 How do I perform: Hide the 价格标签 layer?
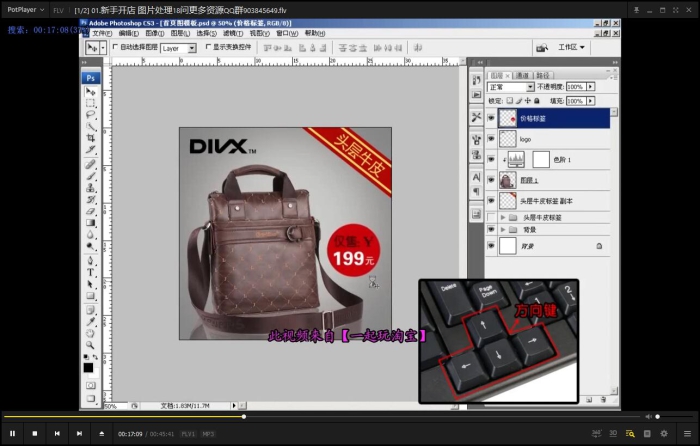[491, 118]
